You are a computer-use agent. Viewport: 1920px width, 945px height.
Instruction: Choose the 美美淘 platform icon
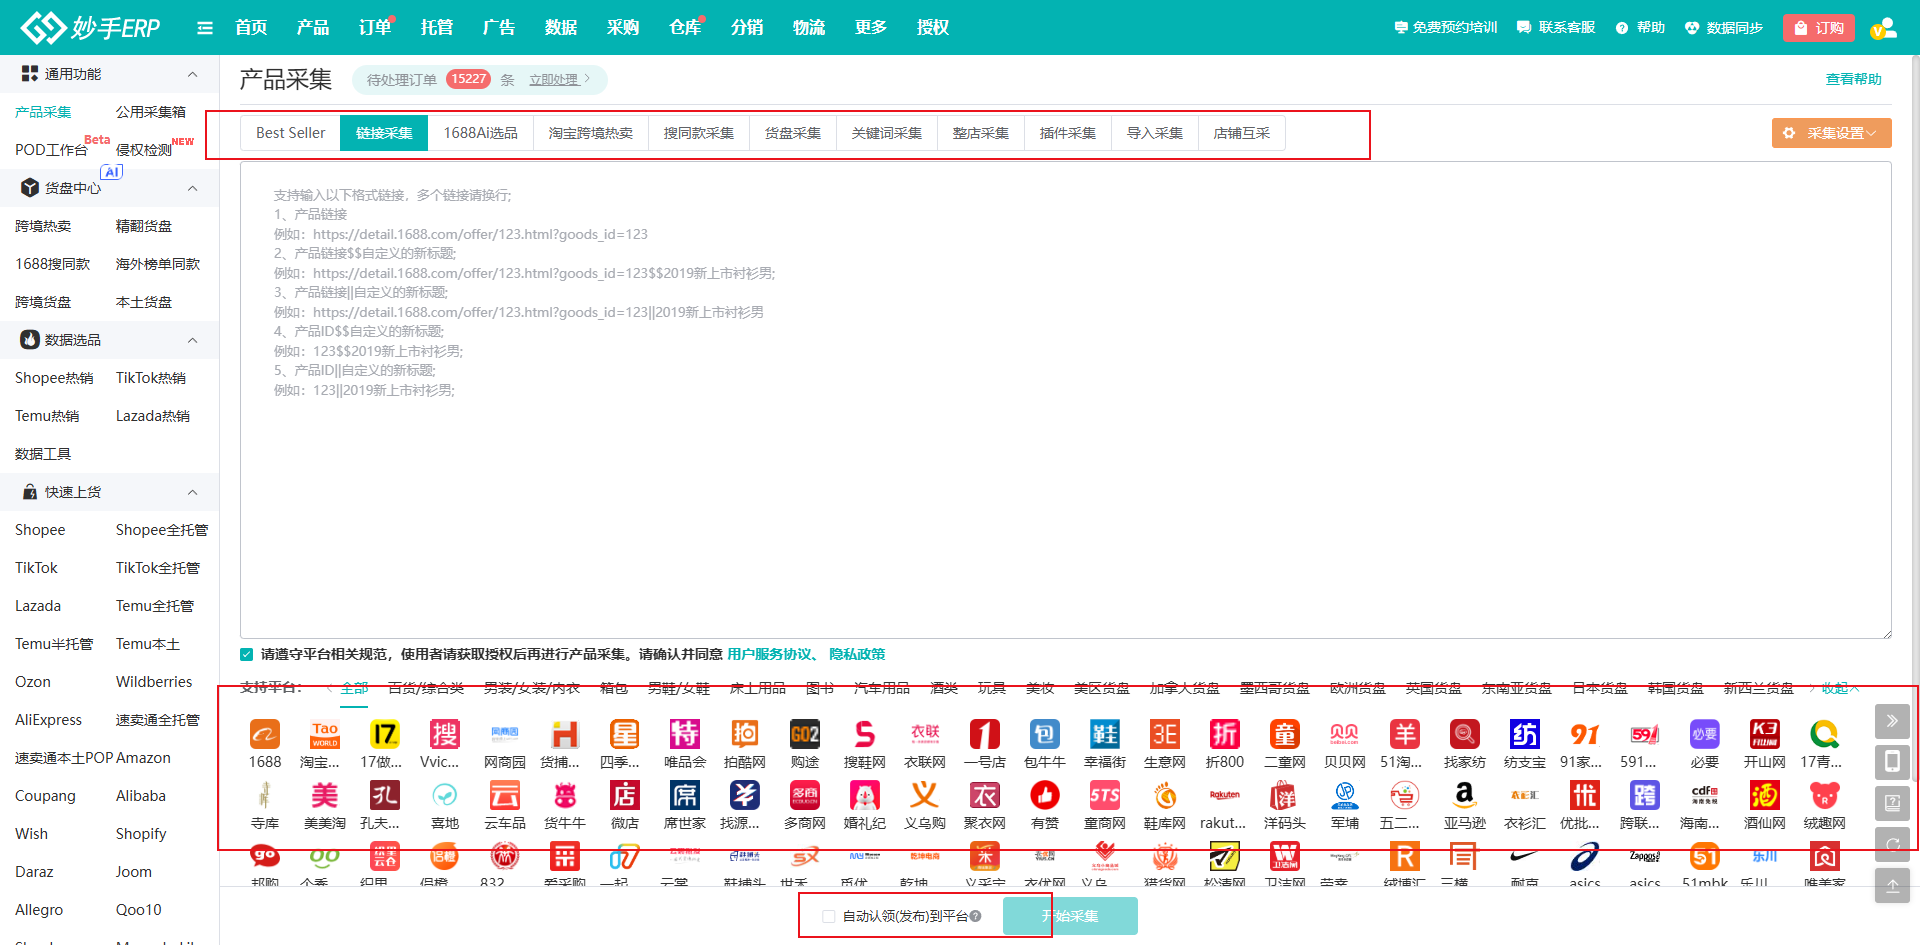pyautogui.click(x=325, y=796)
